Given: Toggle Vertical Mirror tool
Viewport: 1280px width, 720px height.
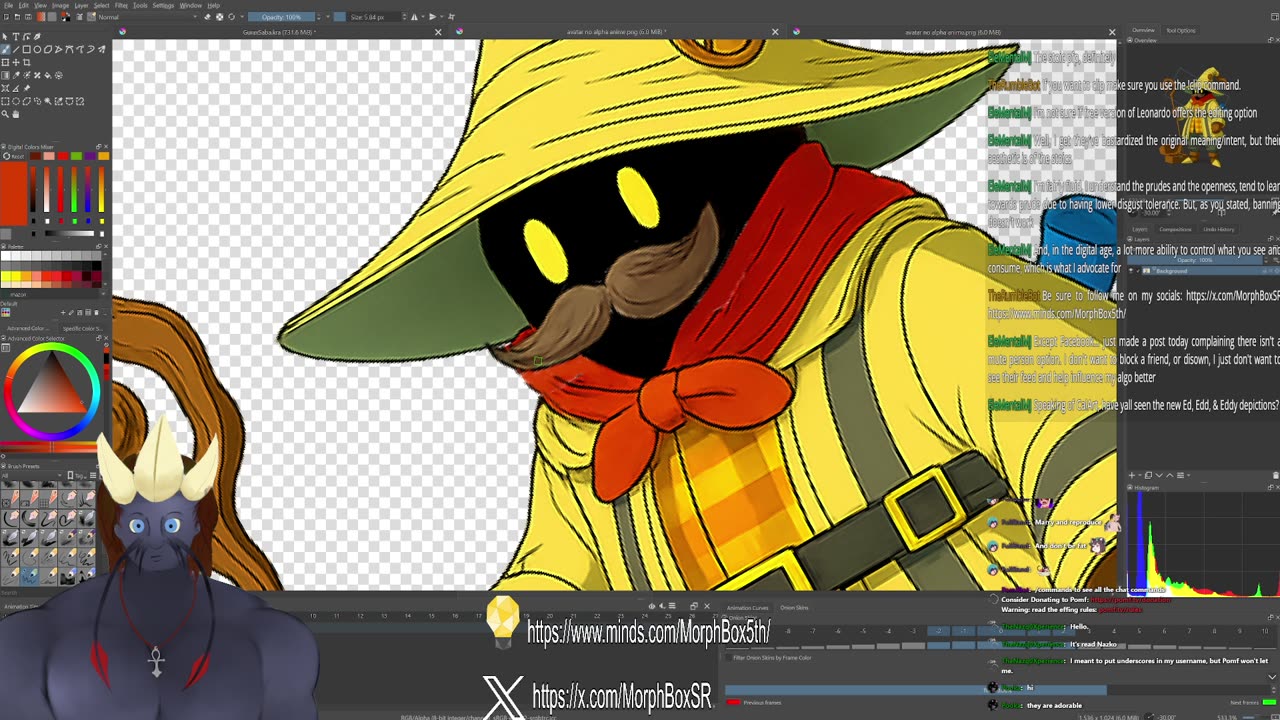Looking at the screenshot, I should tap(432, 17).
